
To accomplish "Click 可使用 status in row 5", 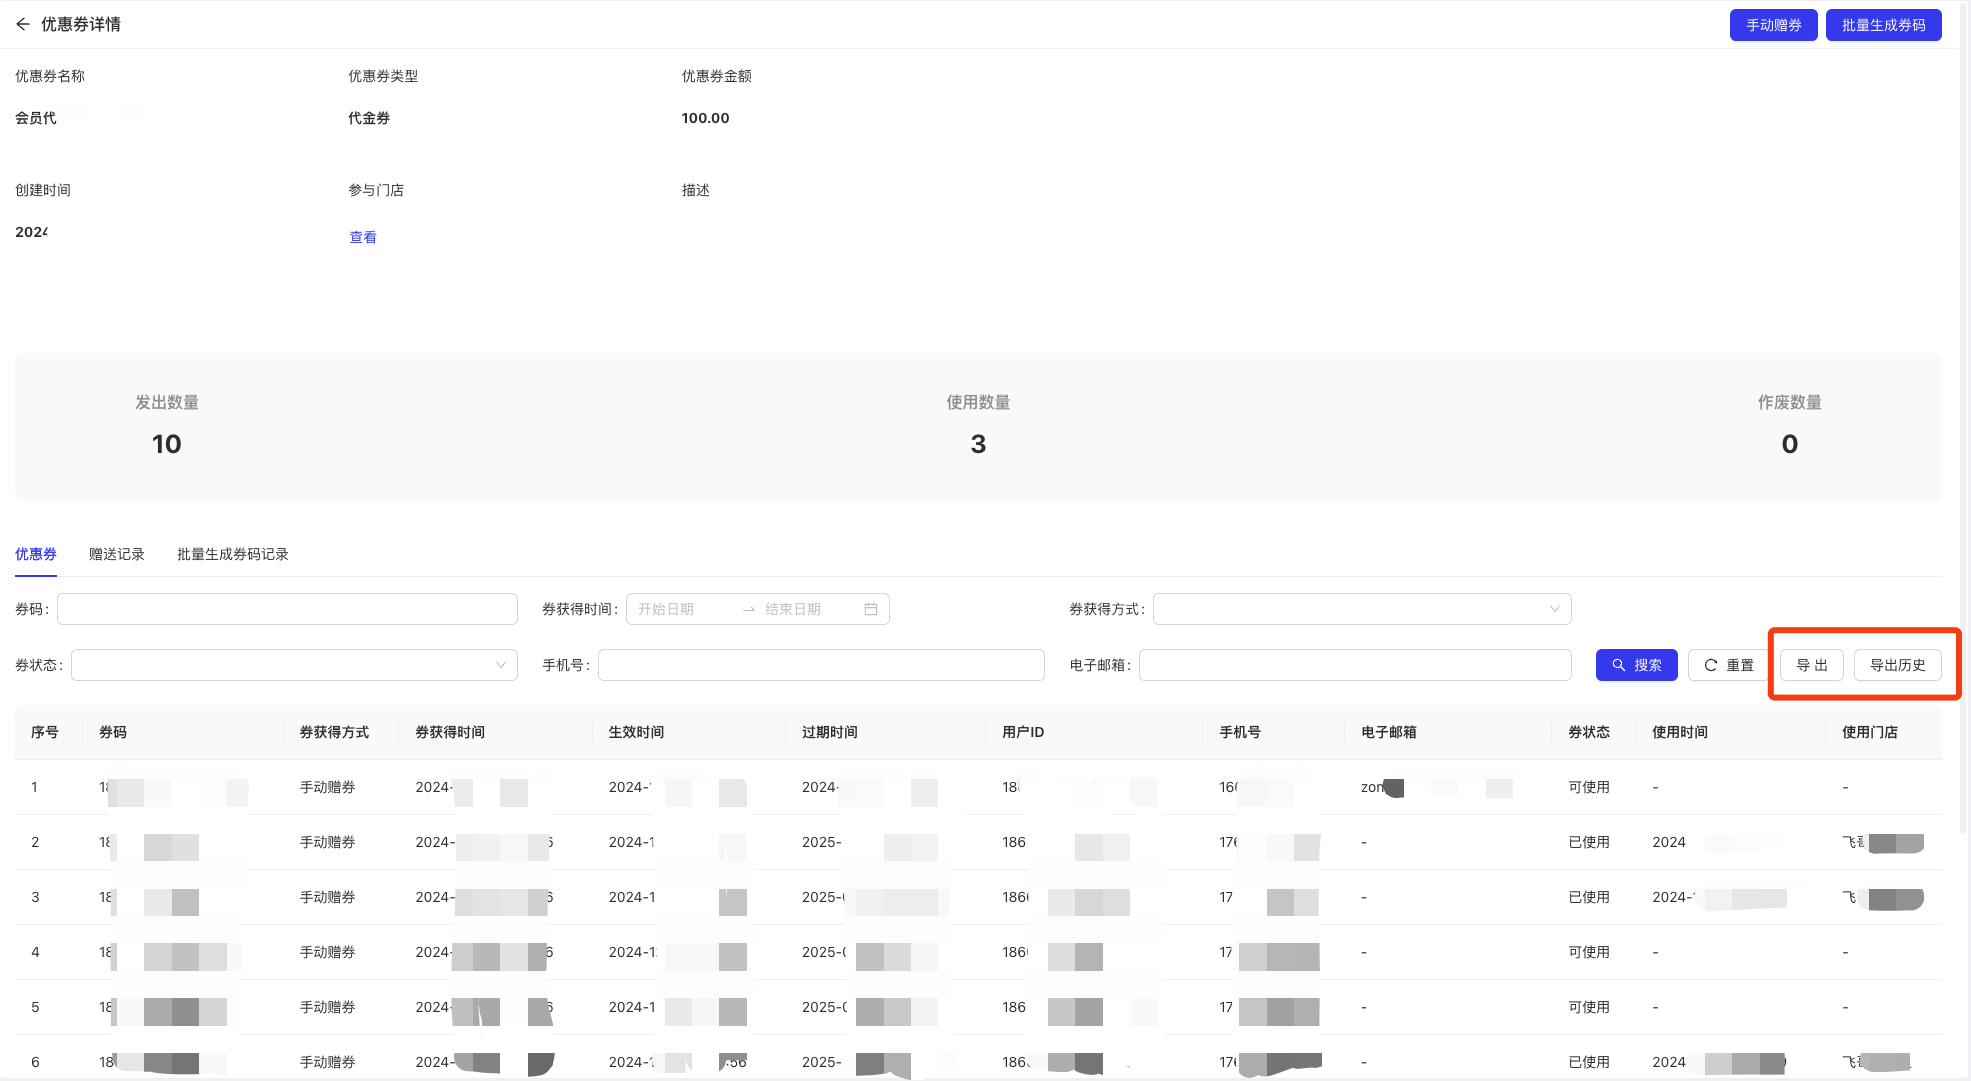I will point(1588,1007).
